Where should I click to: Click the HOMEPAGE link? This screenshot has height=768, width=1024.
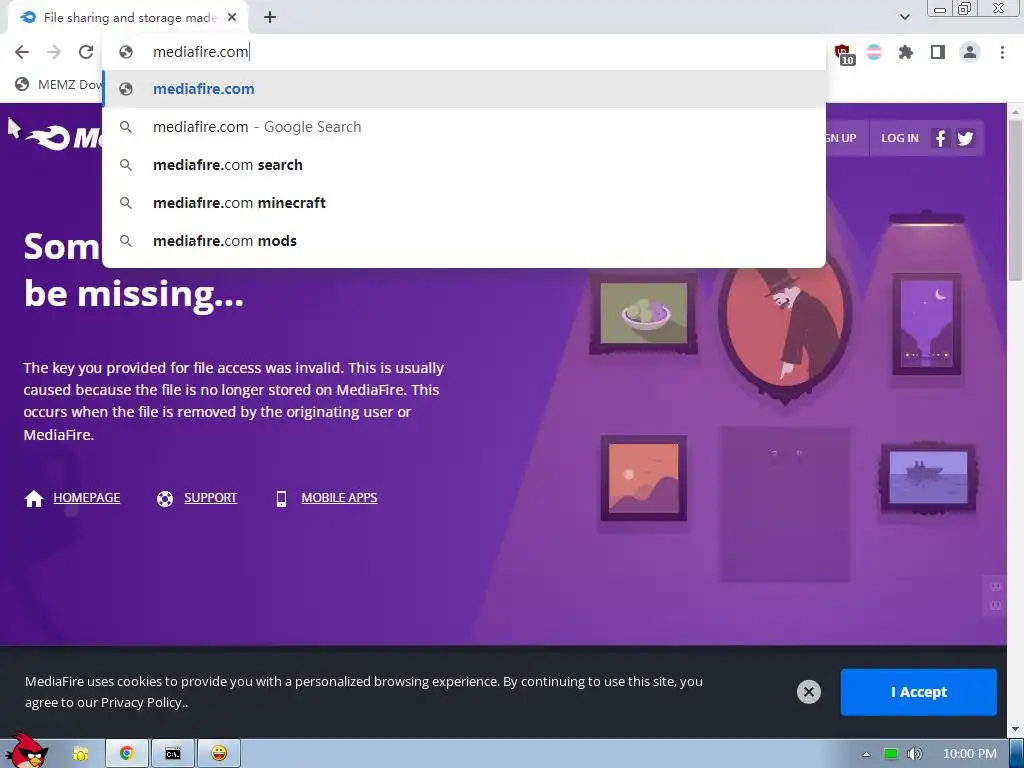point(87,498)
